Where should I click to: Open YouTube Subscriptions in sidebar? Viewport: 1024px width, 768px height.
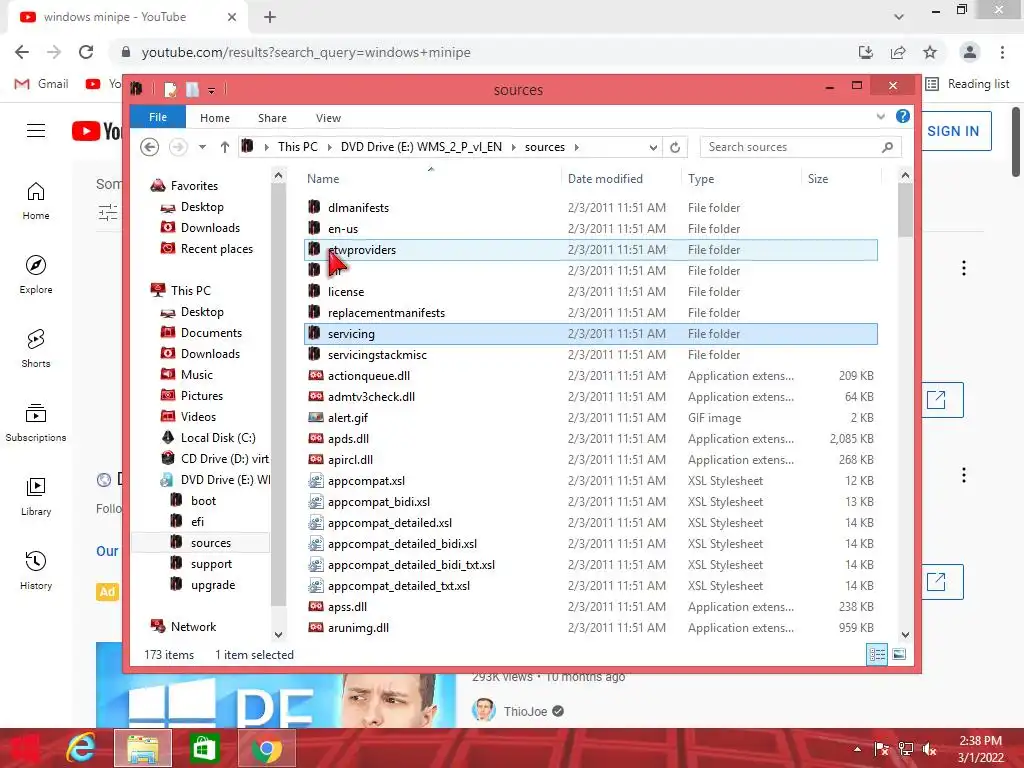[x=36, y=423]
